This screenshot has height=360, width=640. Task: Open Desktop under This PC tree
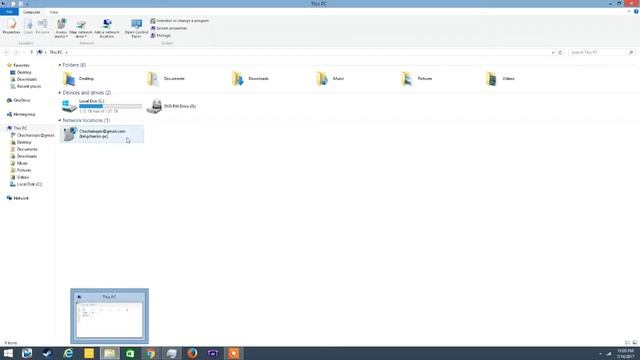(21, 142)
